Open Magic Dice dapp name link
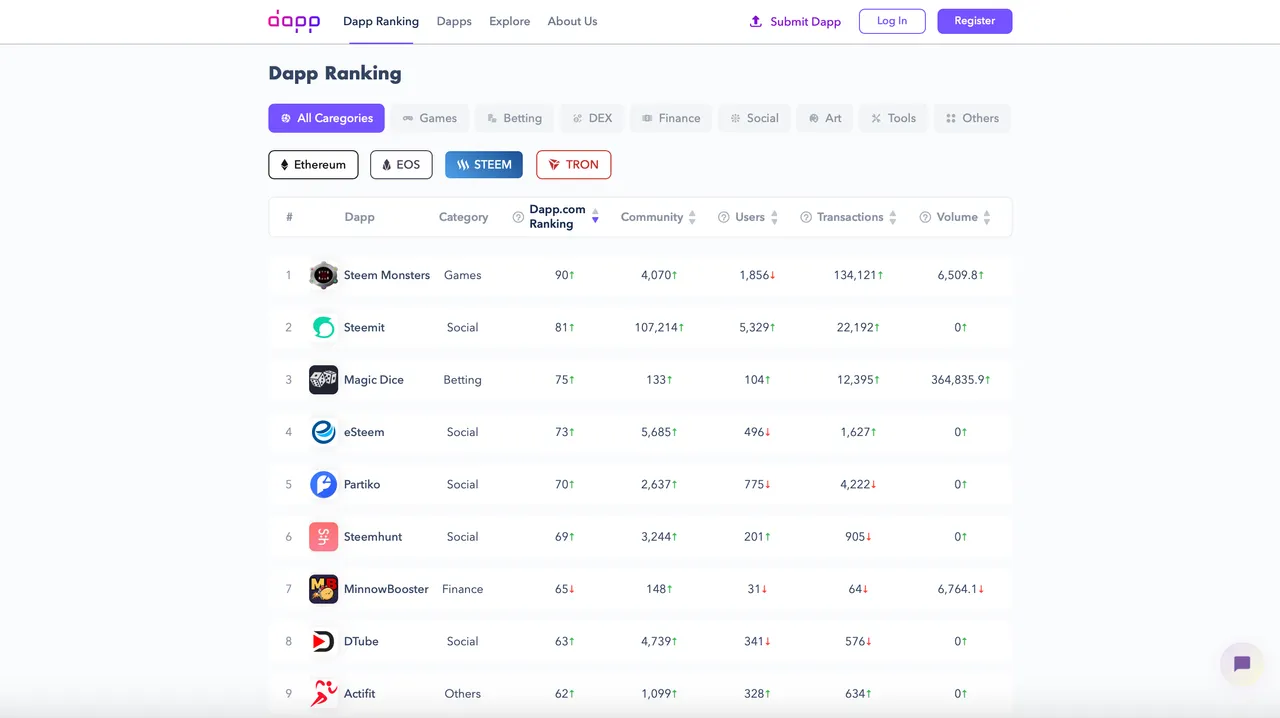The height and width of the screenshot is (718, 1280). [374, 380]
